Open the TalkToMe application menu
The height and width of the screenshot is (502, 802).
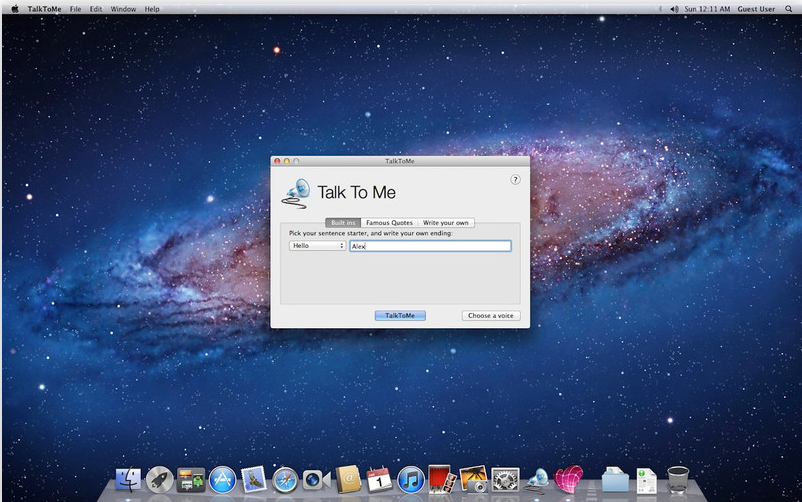[x=44, y=9]
